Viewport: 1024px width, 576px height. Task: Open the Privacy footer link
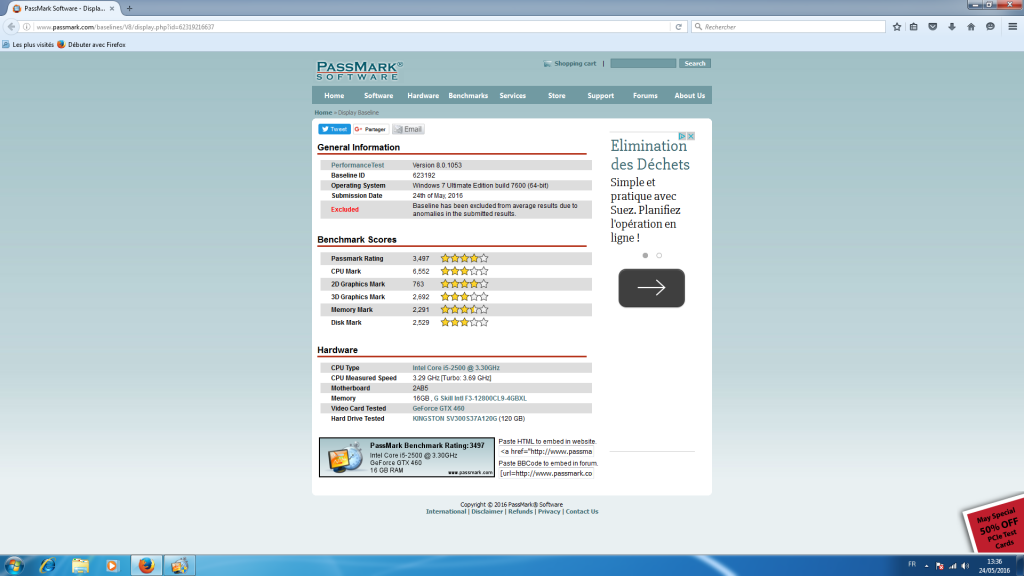tap(549, 511)
